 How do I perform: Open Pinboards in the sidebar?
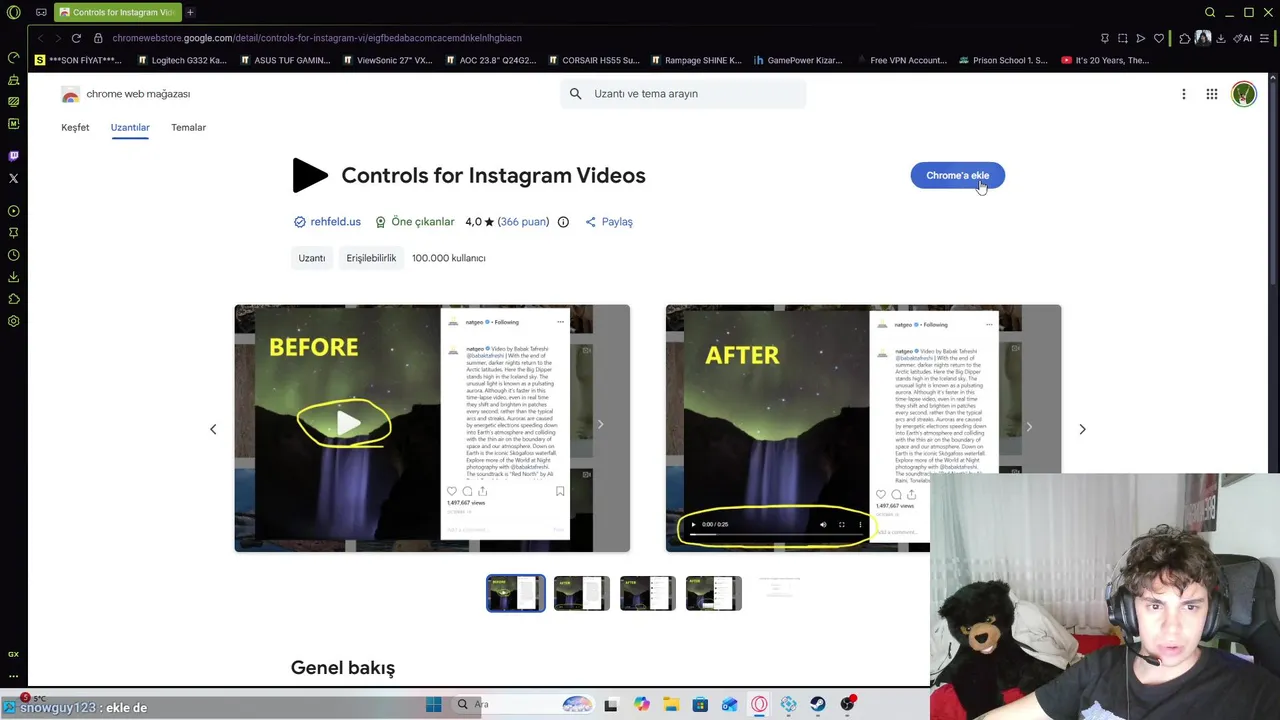13,233
